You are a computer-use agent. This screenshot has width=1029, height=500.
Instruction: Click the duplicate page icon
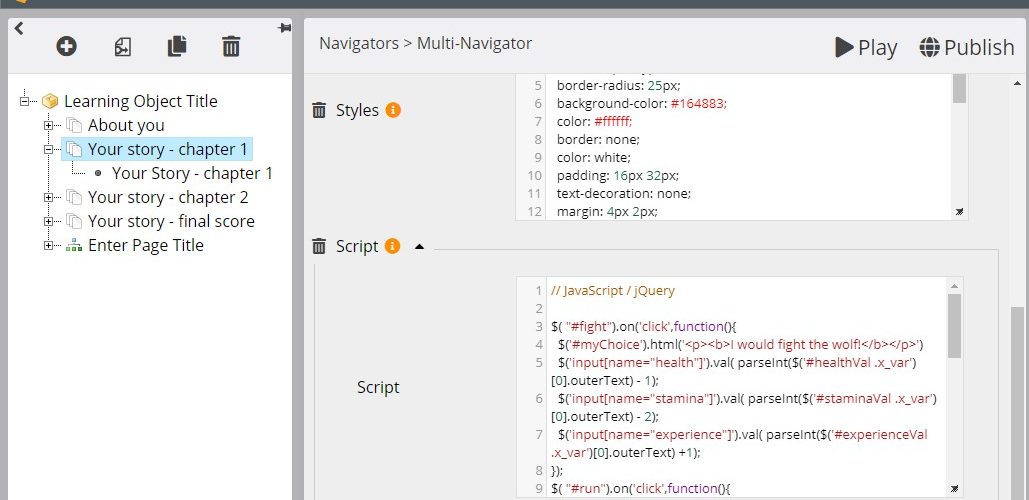point(177,46)
